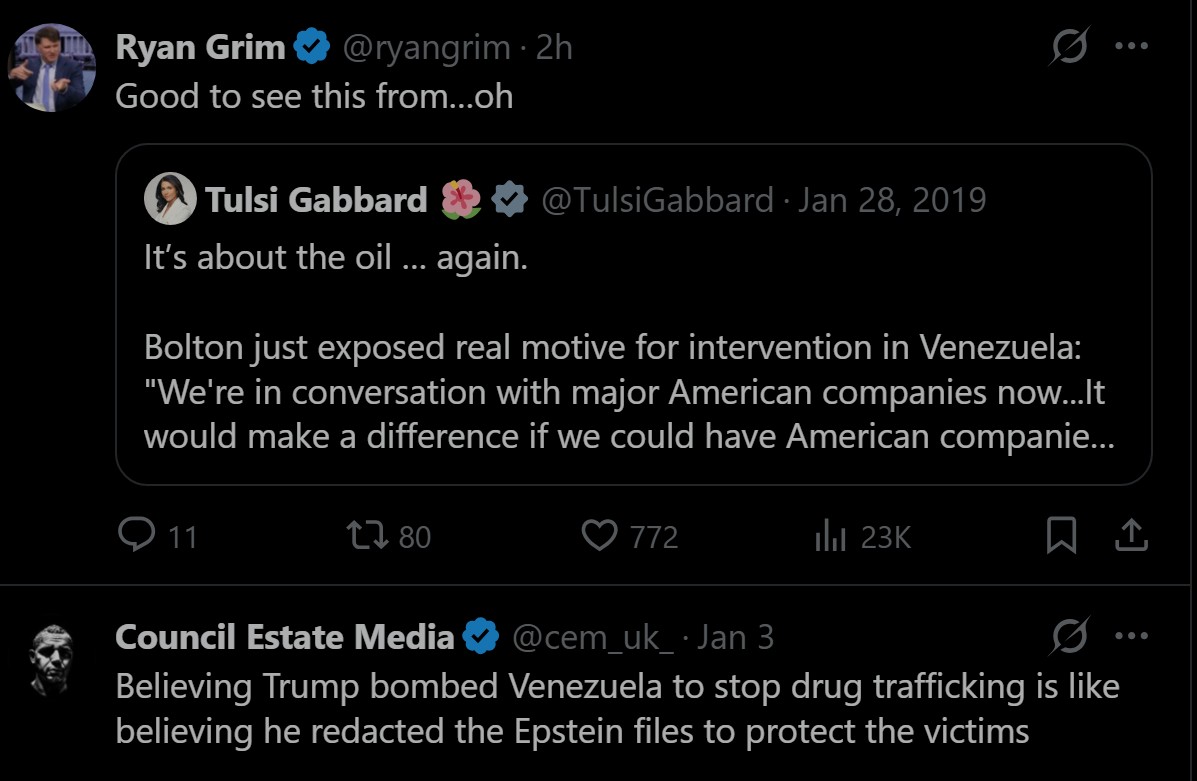Open Jan 3 timestamp on Council Estate tweet
Screen dimensions: 1197x781
coord(735,637)
